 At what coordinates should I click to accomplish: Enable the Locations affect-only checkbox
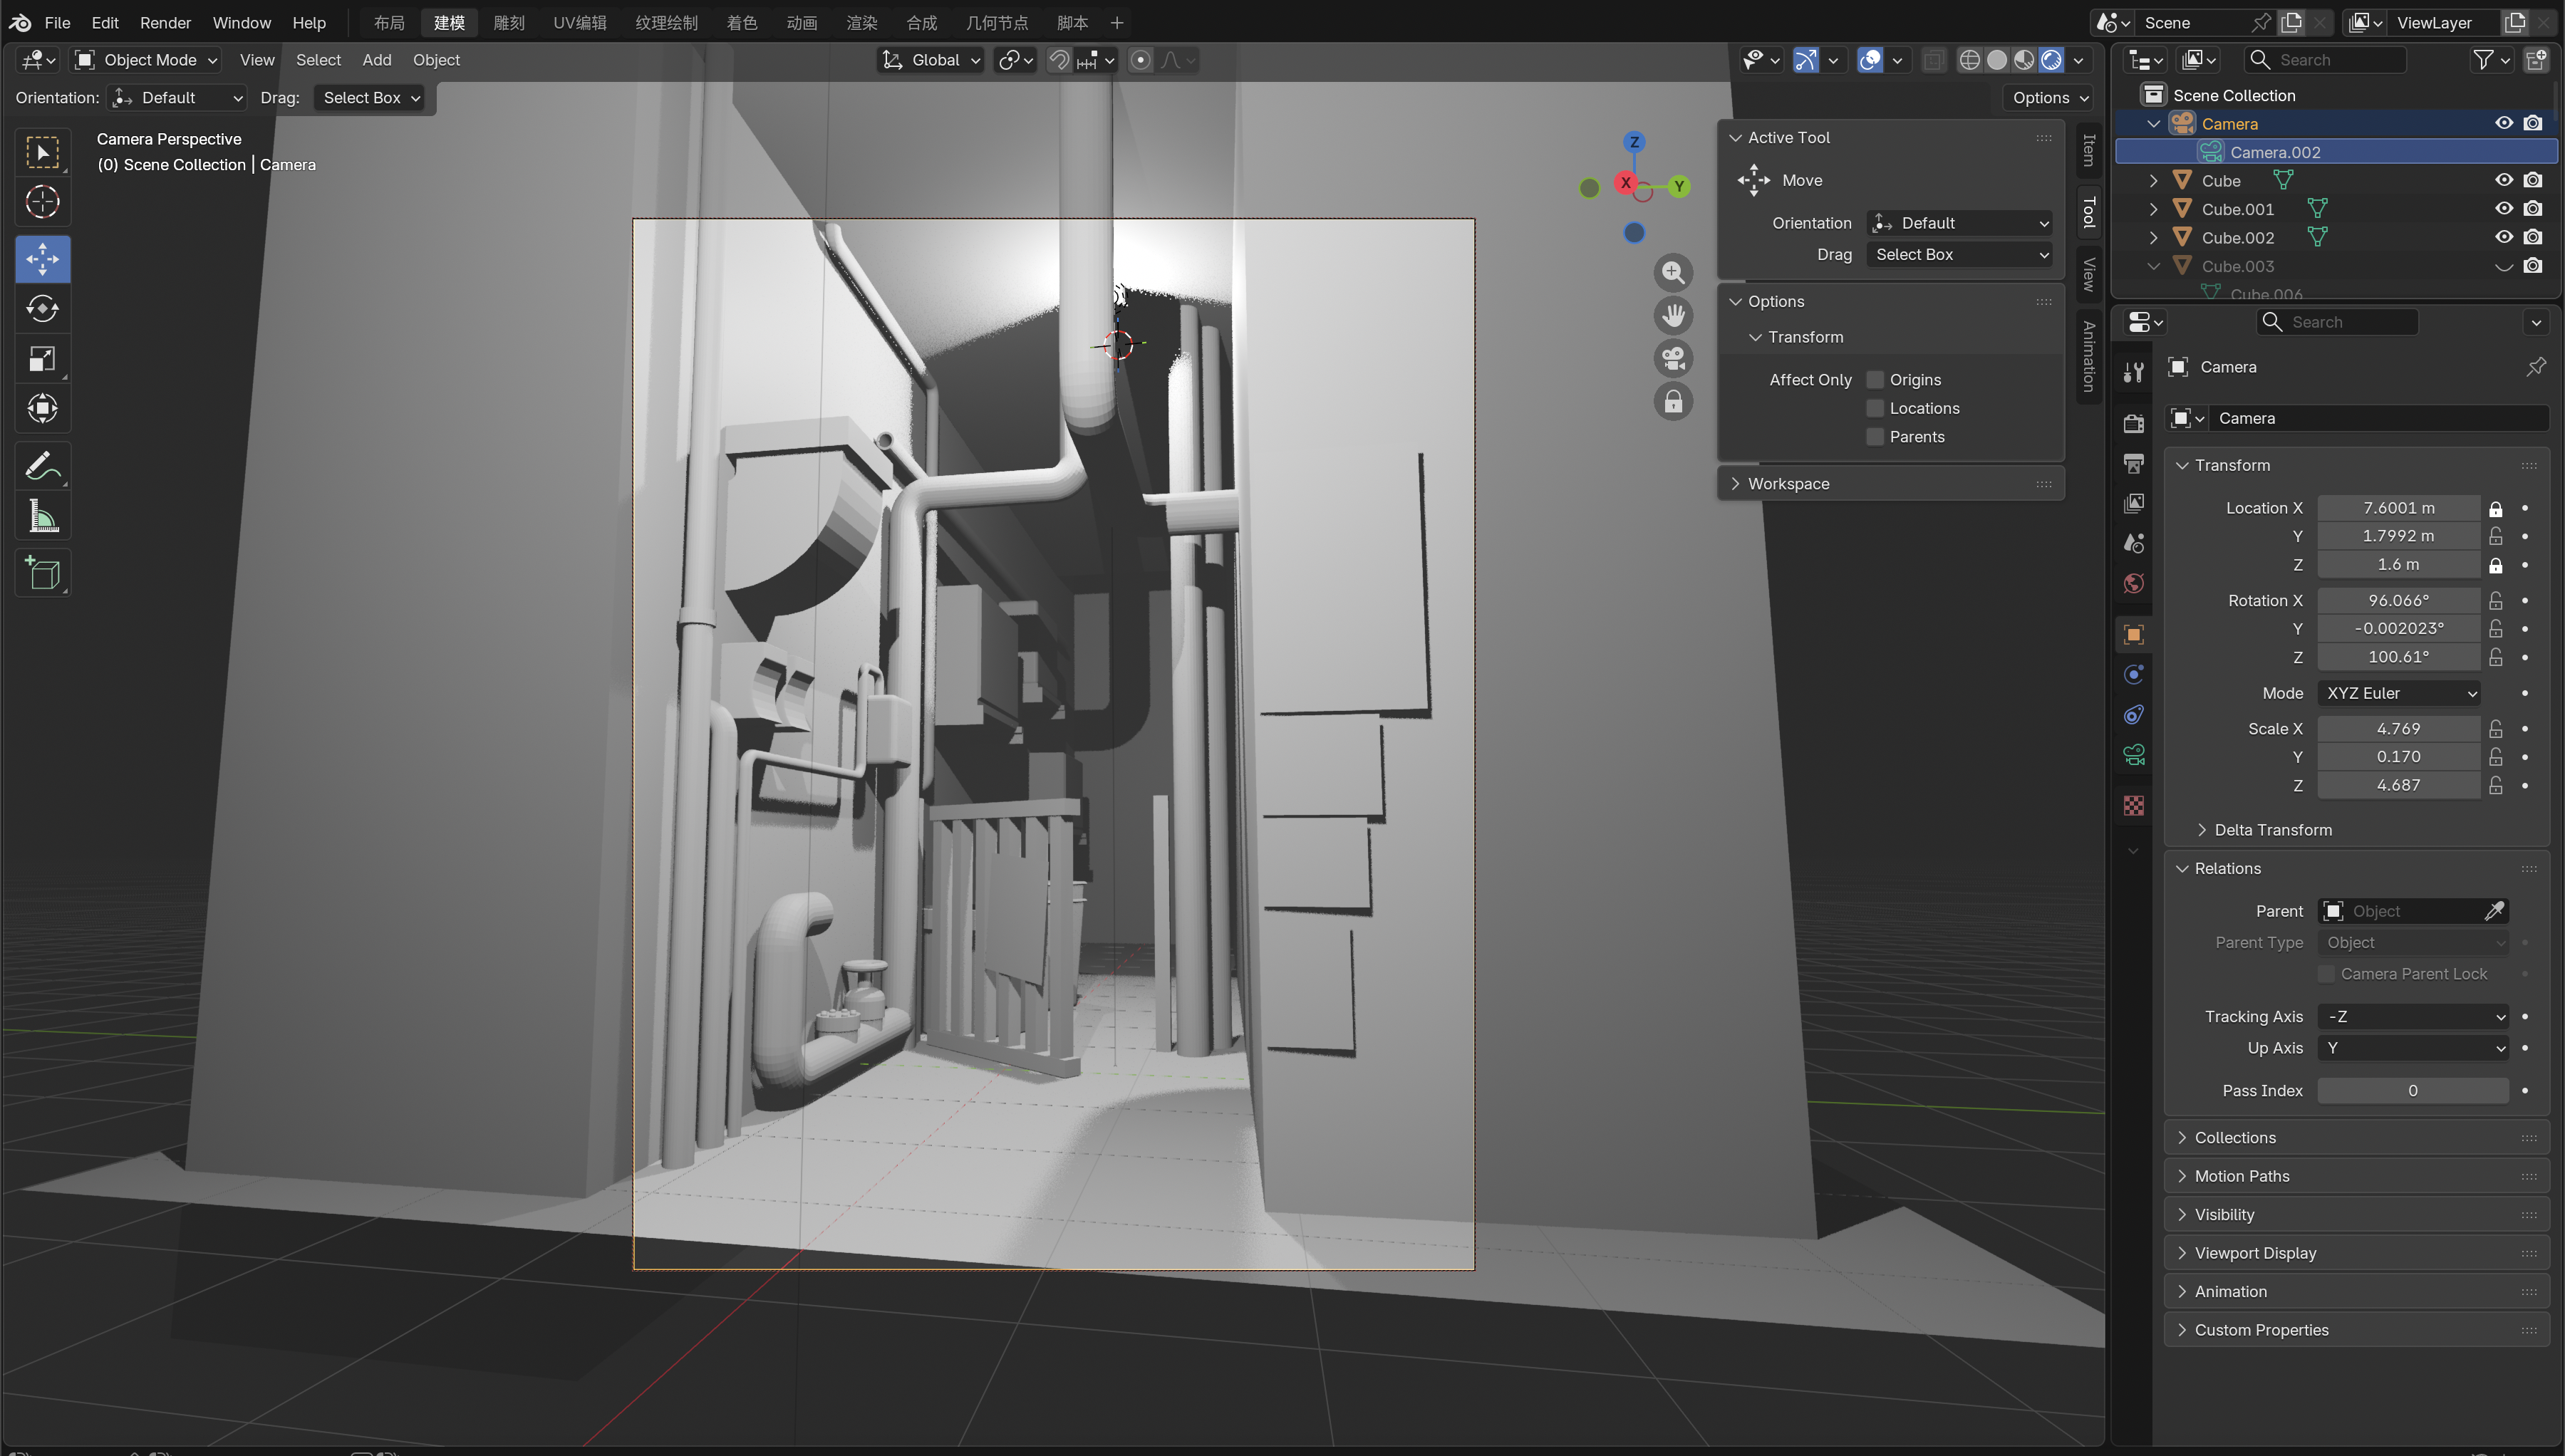pos(1875,409)
